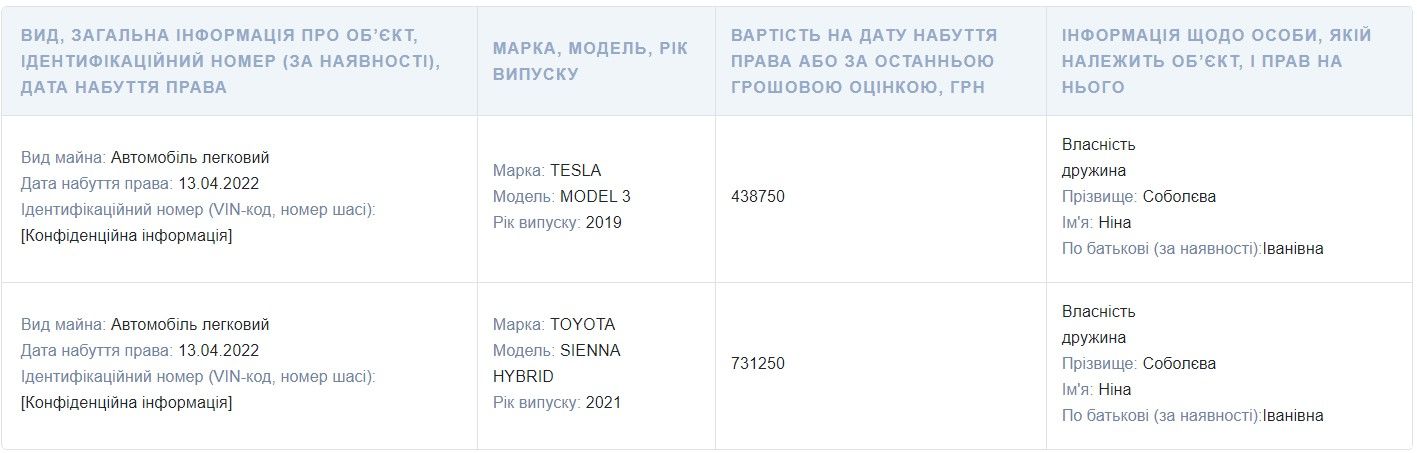Image resolution: width=1417 pixels, height=453 pixels.
Task: Click "Власність" in the Toyota row
Action: pos(1099,311)
